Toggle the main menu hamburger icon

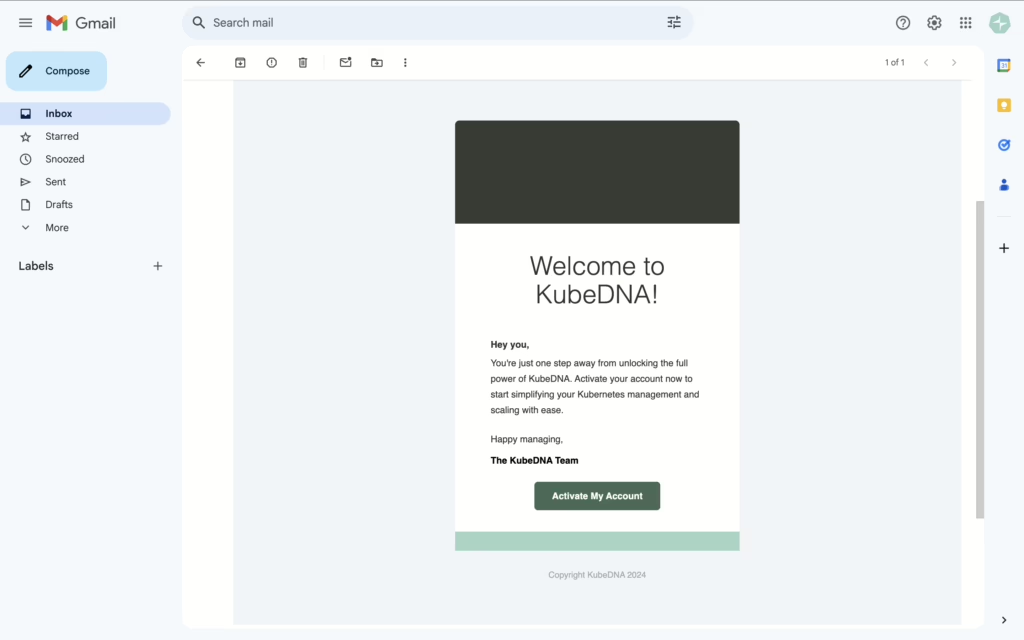[26, 23]
